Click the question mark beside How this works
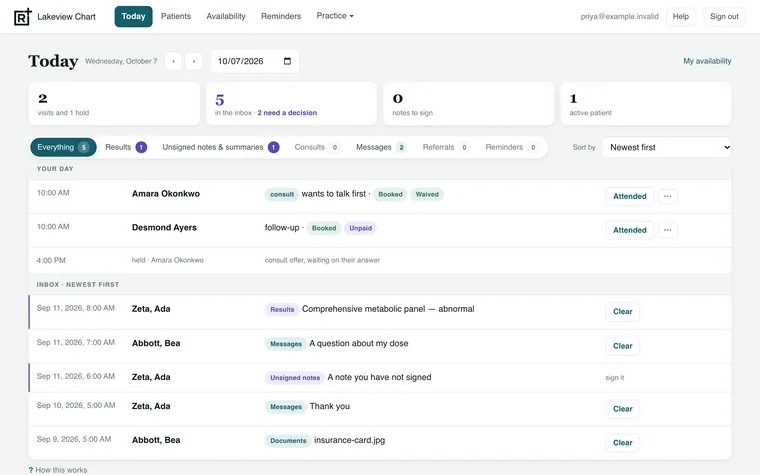 point(31,470)
